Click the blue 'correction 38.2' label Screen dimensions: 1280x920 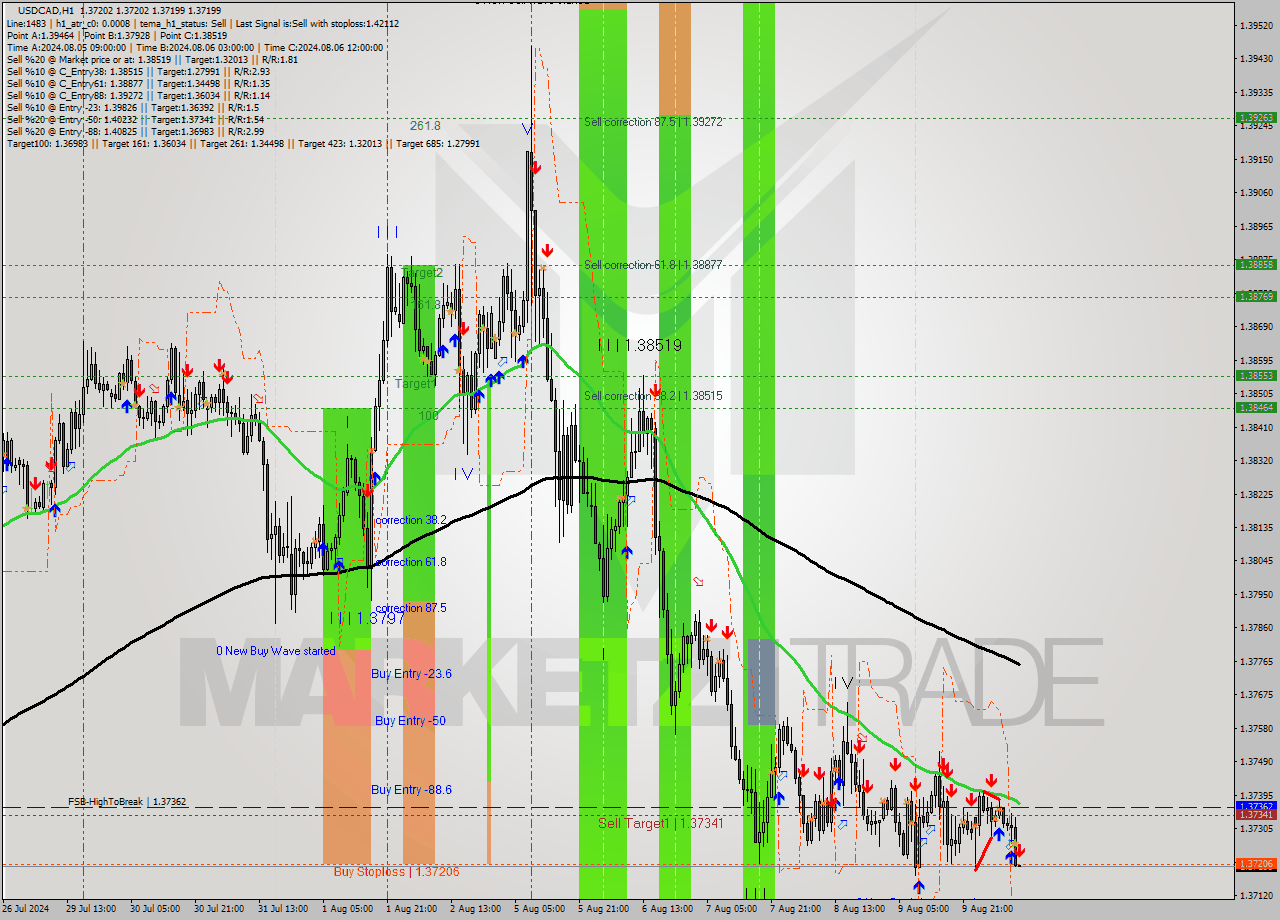point(410,520)
